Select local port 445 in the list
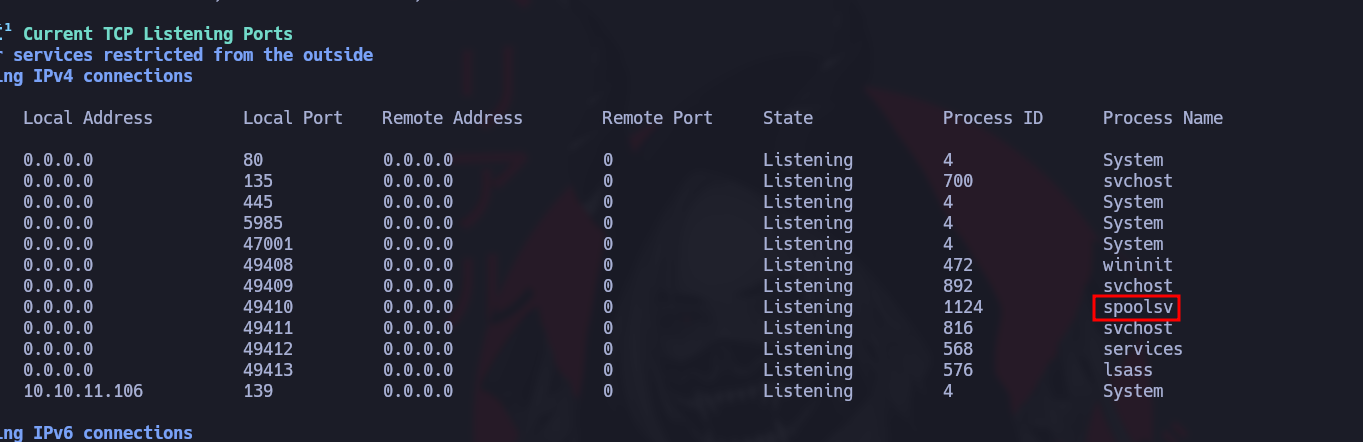 [257, 202]
